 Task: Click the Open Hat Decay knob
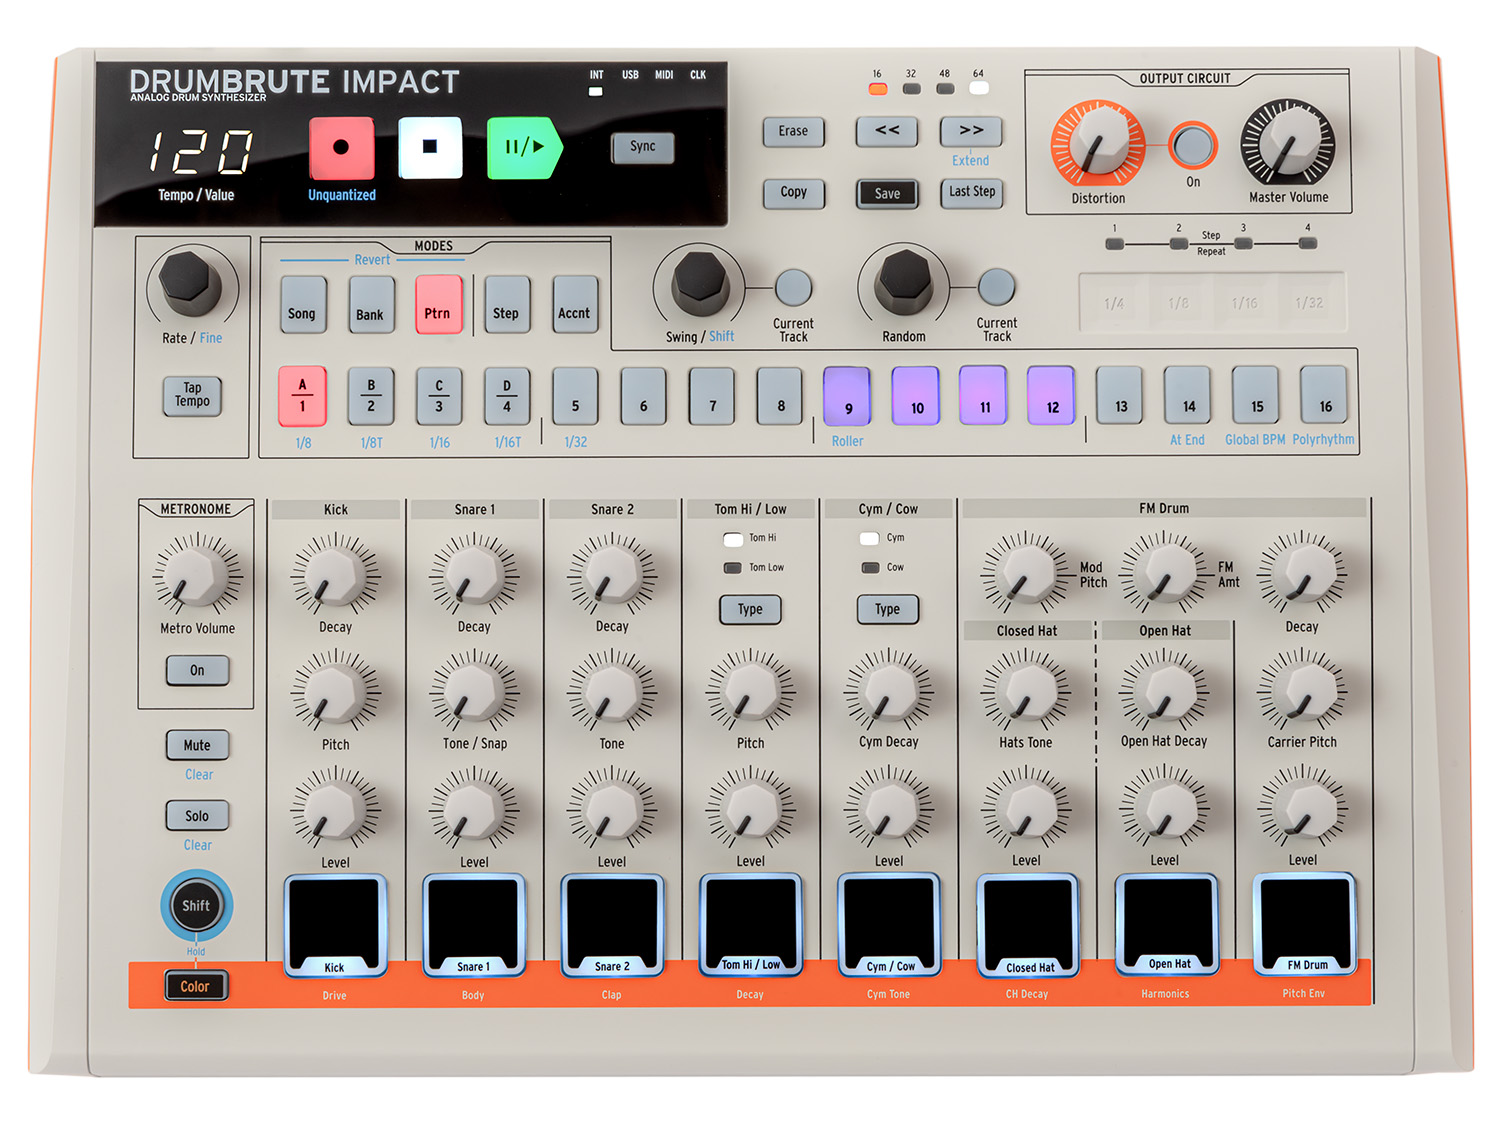[1164, 691]
